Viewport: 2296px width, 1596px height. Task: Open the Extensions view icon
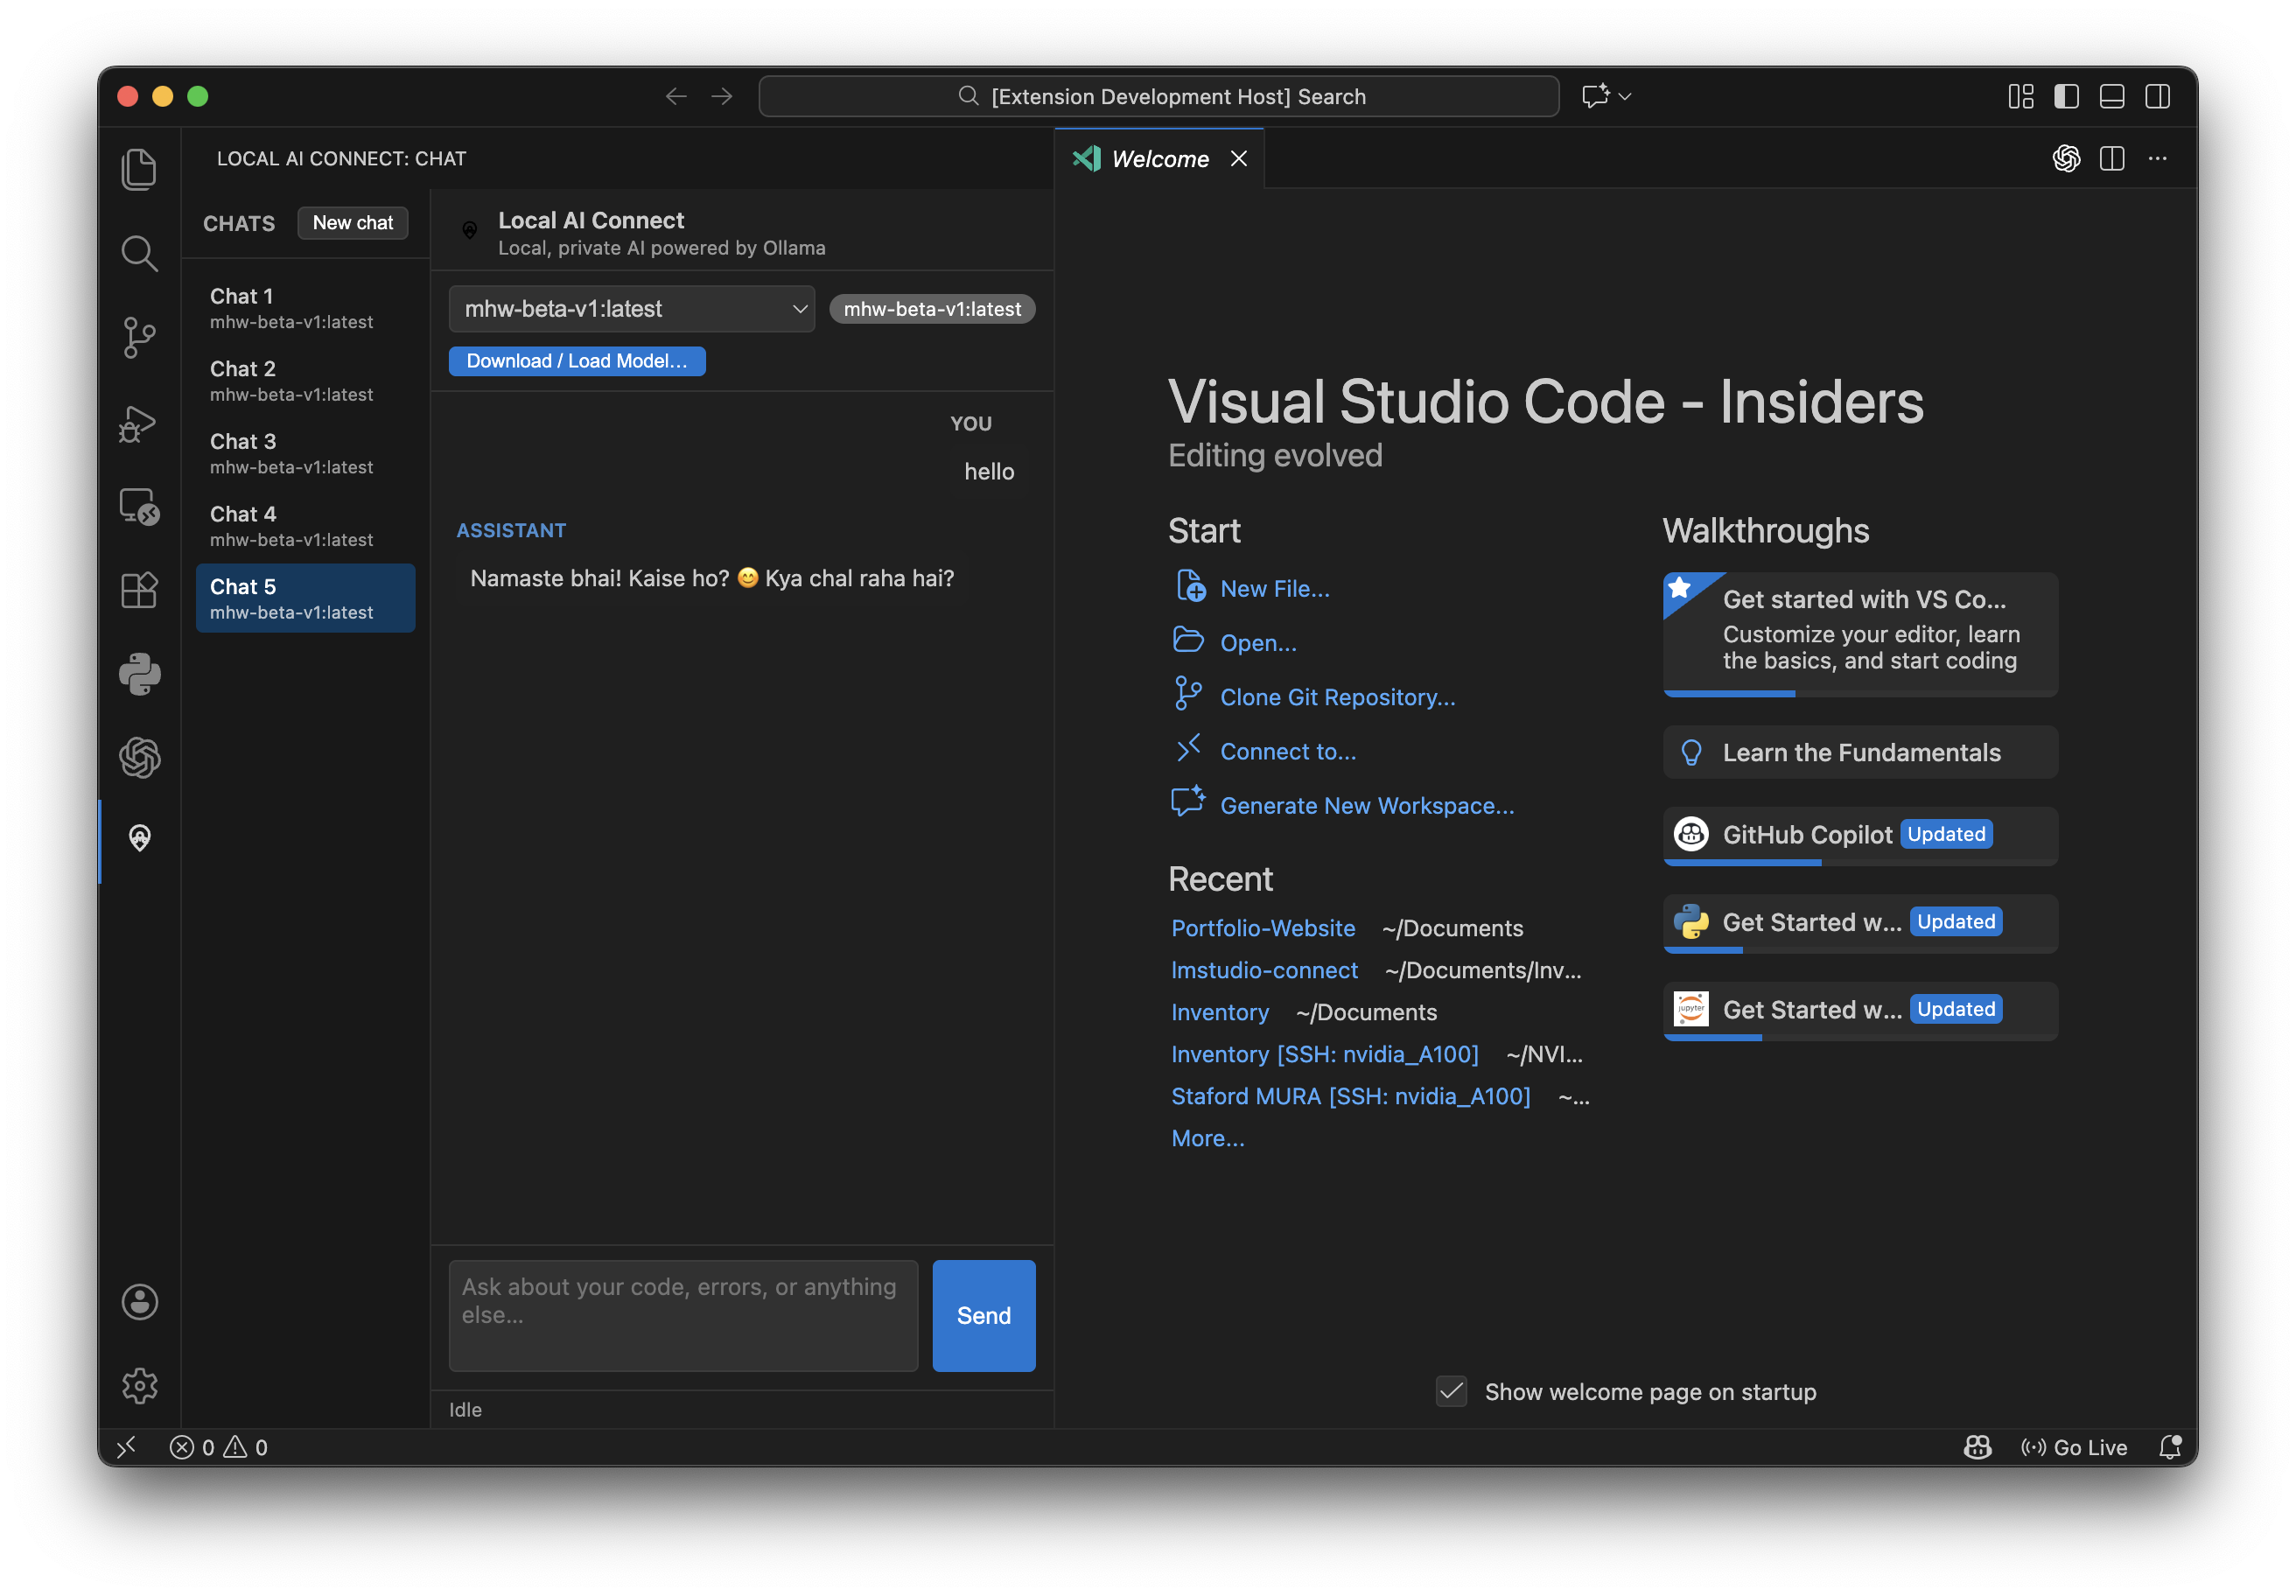tap(139, 590)
